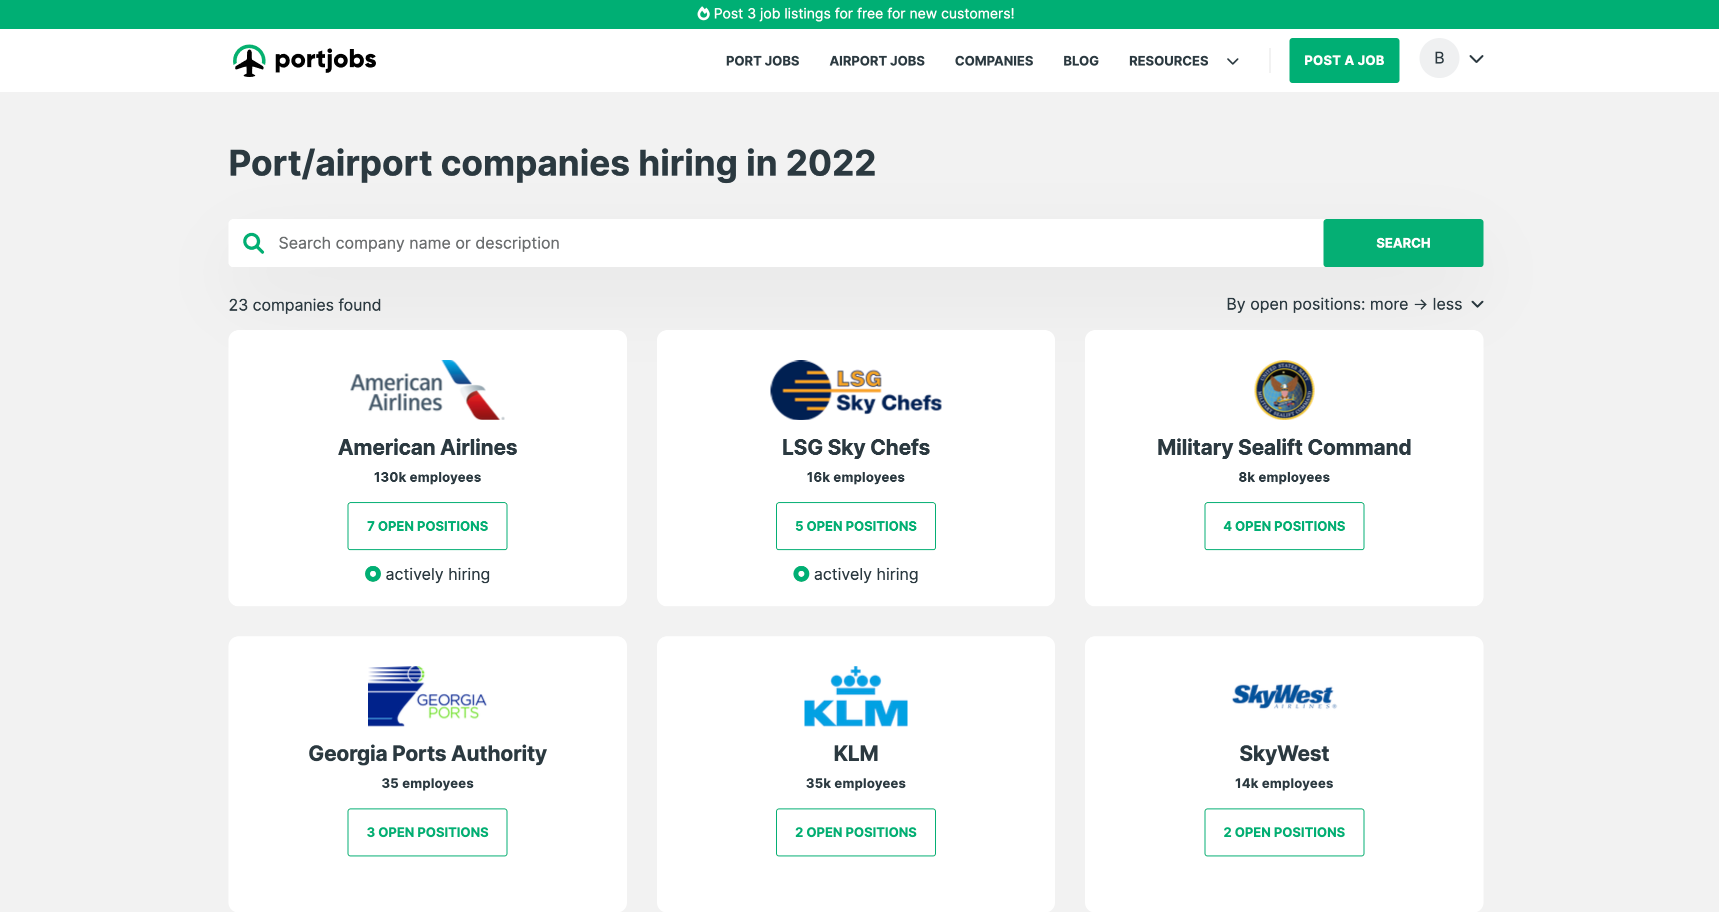Click '35 employees' under Georgia Ports

pyautogui.click(x=427, y=783)
